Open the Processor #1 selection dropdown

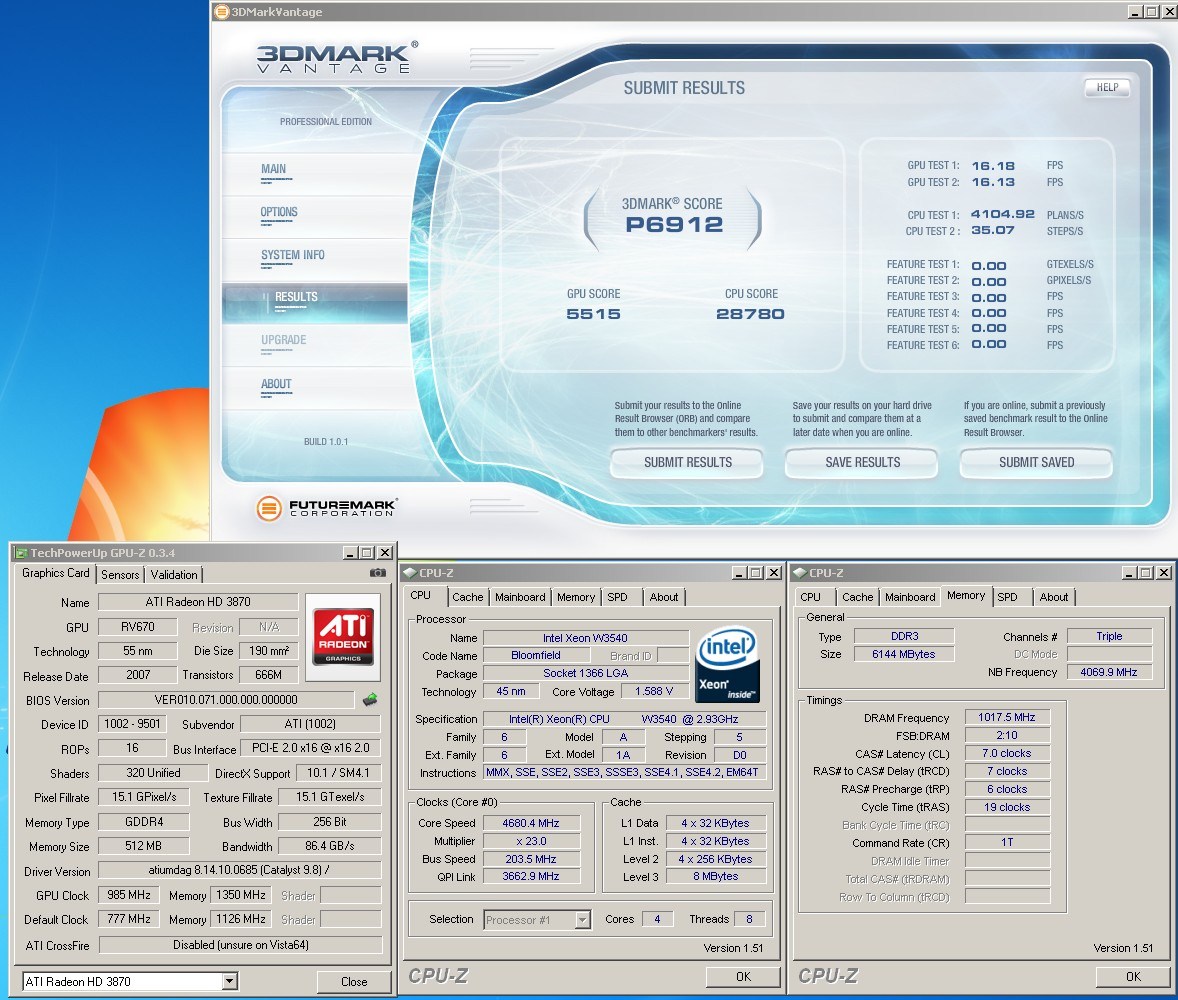pos(582,920)
